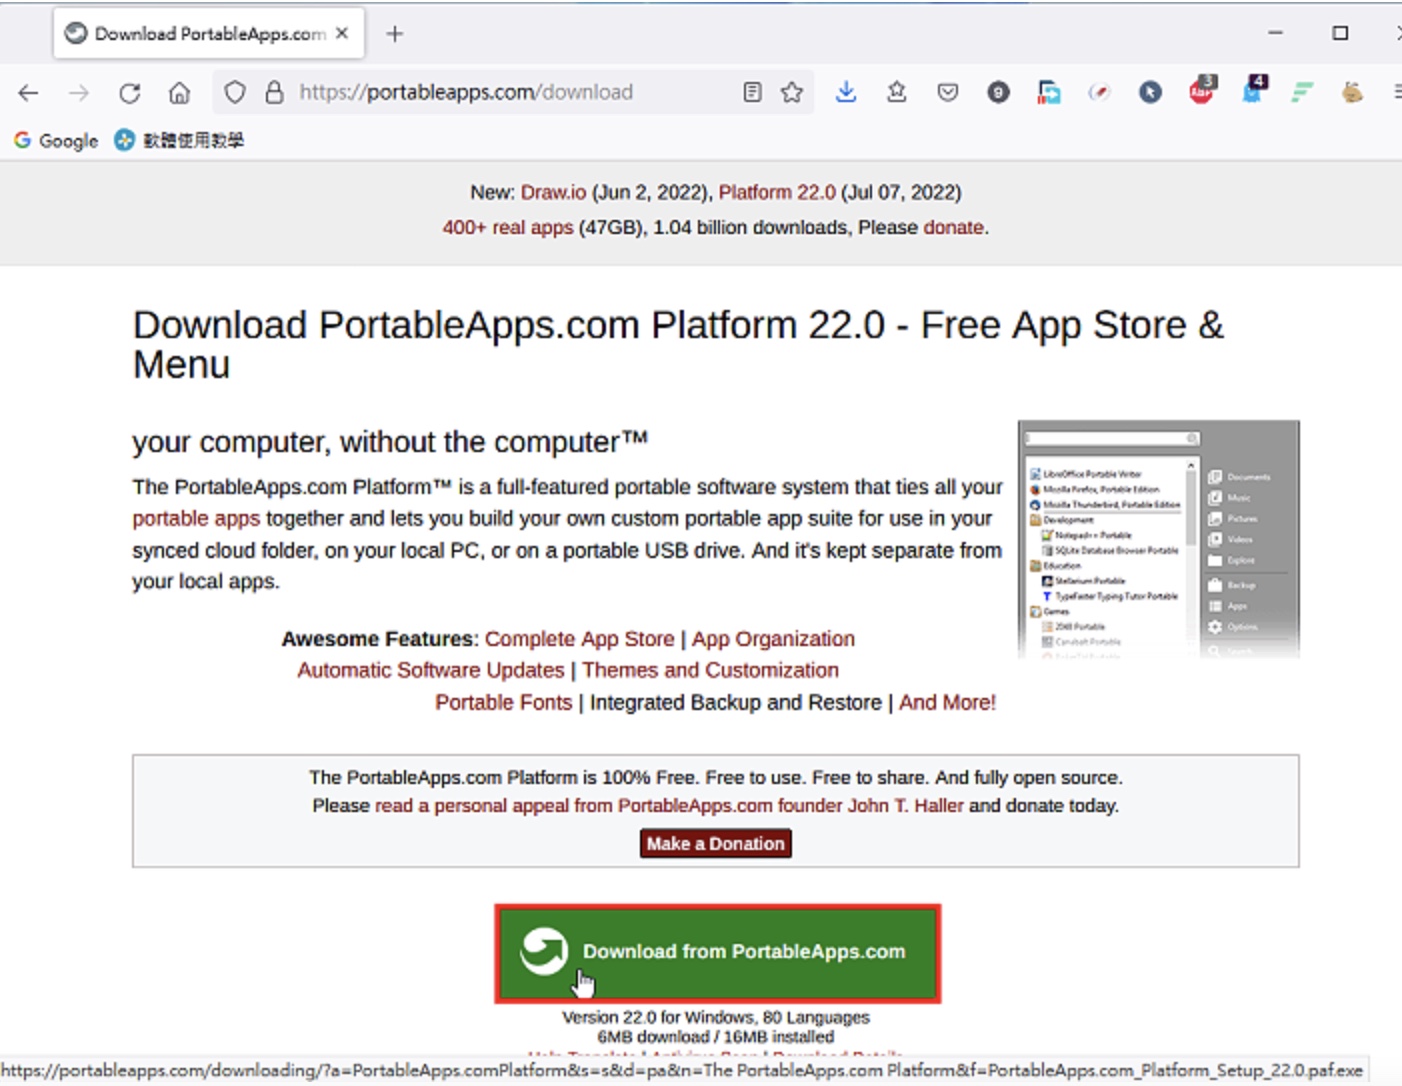This screenshot has height=1086, width=1402.
Task: Toggle reader view icon in address bar
Action: (752, 93)
